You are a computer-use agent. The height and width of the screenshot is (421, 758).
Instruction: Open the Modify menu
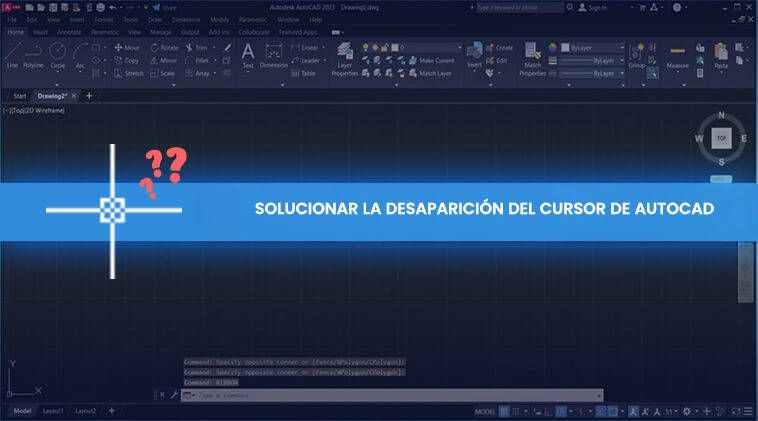click(219, 20)
